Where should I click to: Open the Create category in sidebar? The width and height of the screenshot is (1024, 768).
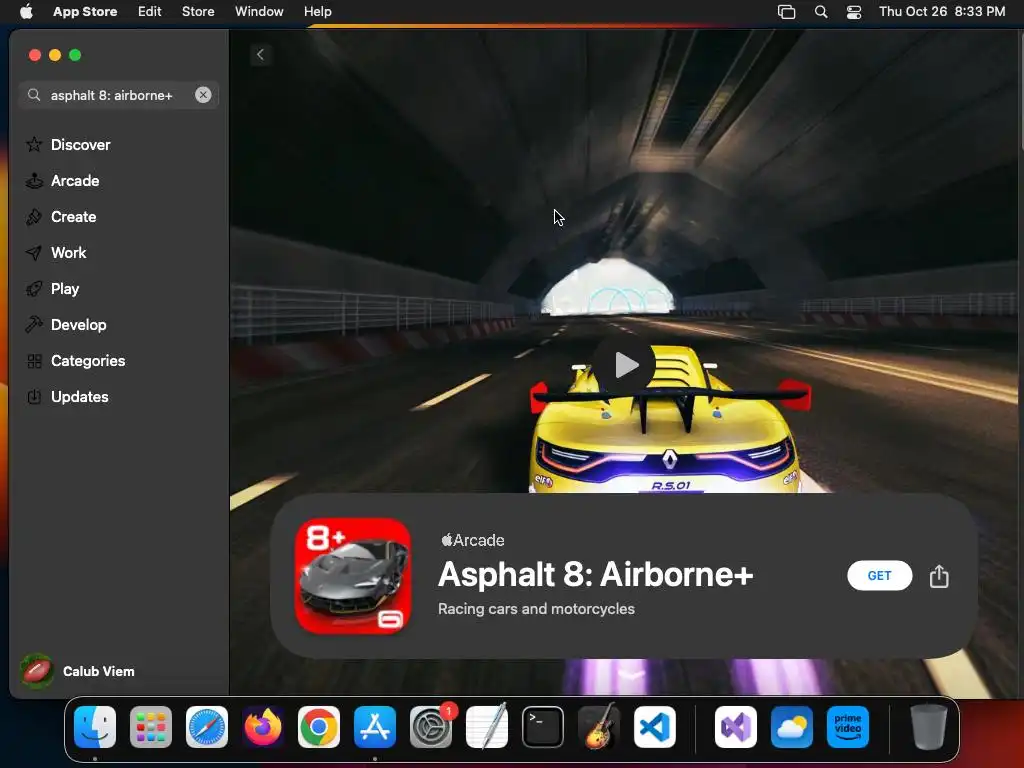tap(61, 217)
